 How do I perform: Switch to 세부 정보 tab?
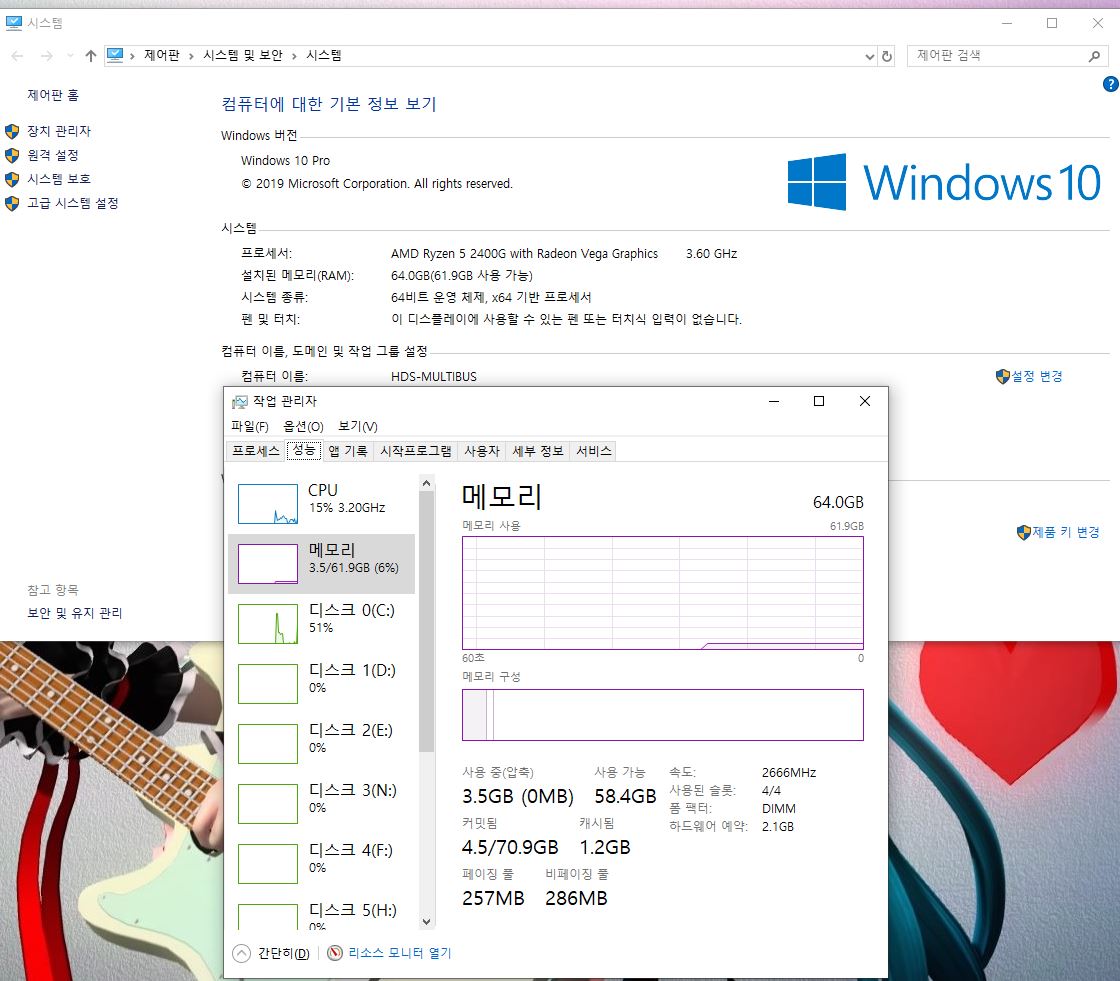pos(538,451)
